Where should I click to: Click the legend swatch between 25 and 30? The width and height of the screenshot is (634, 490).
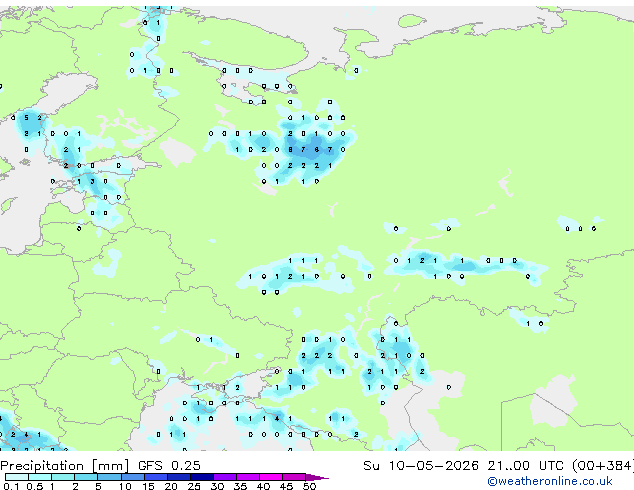pyautogui.click(x=202, y=477)
